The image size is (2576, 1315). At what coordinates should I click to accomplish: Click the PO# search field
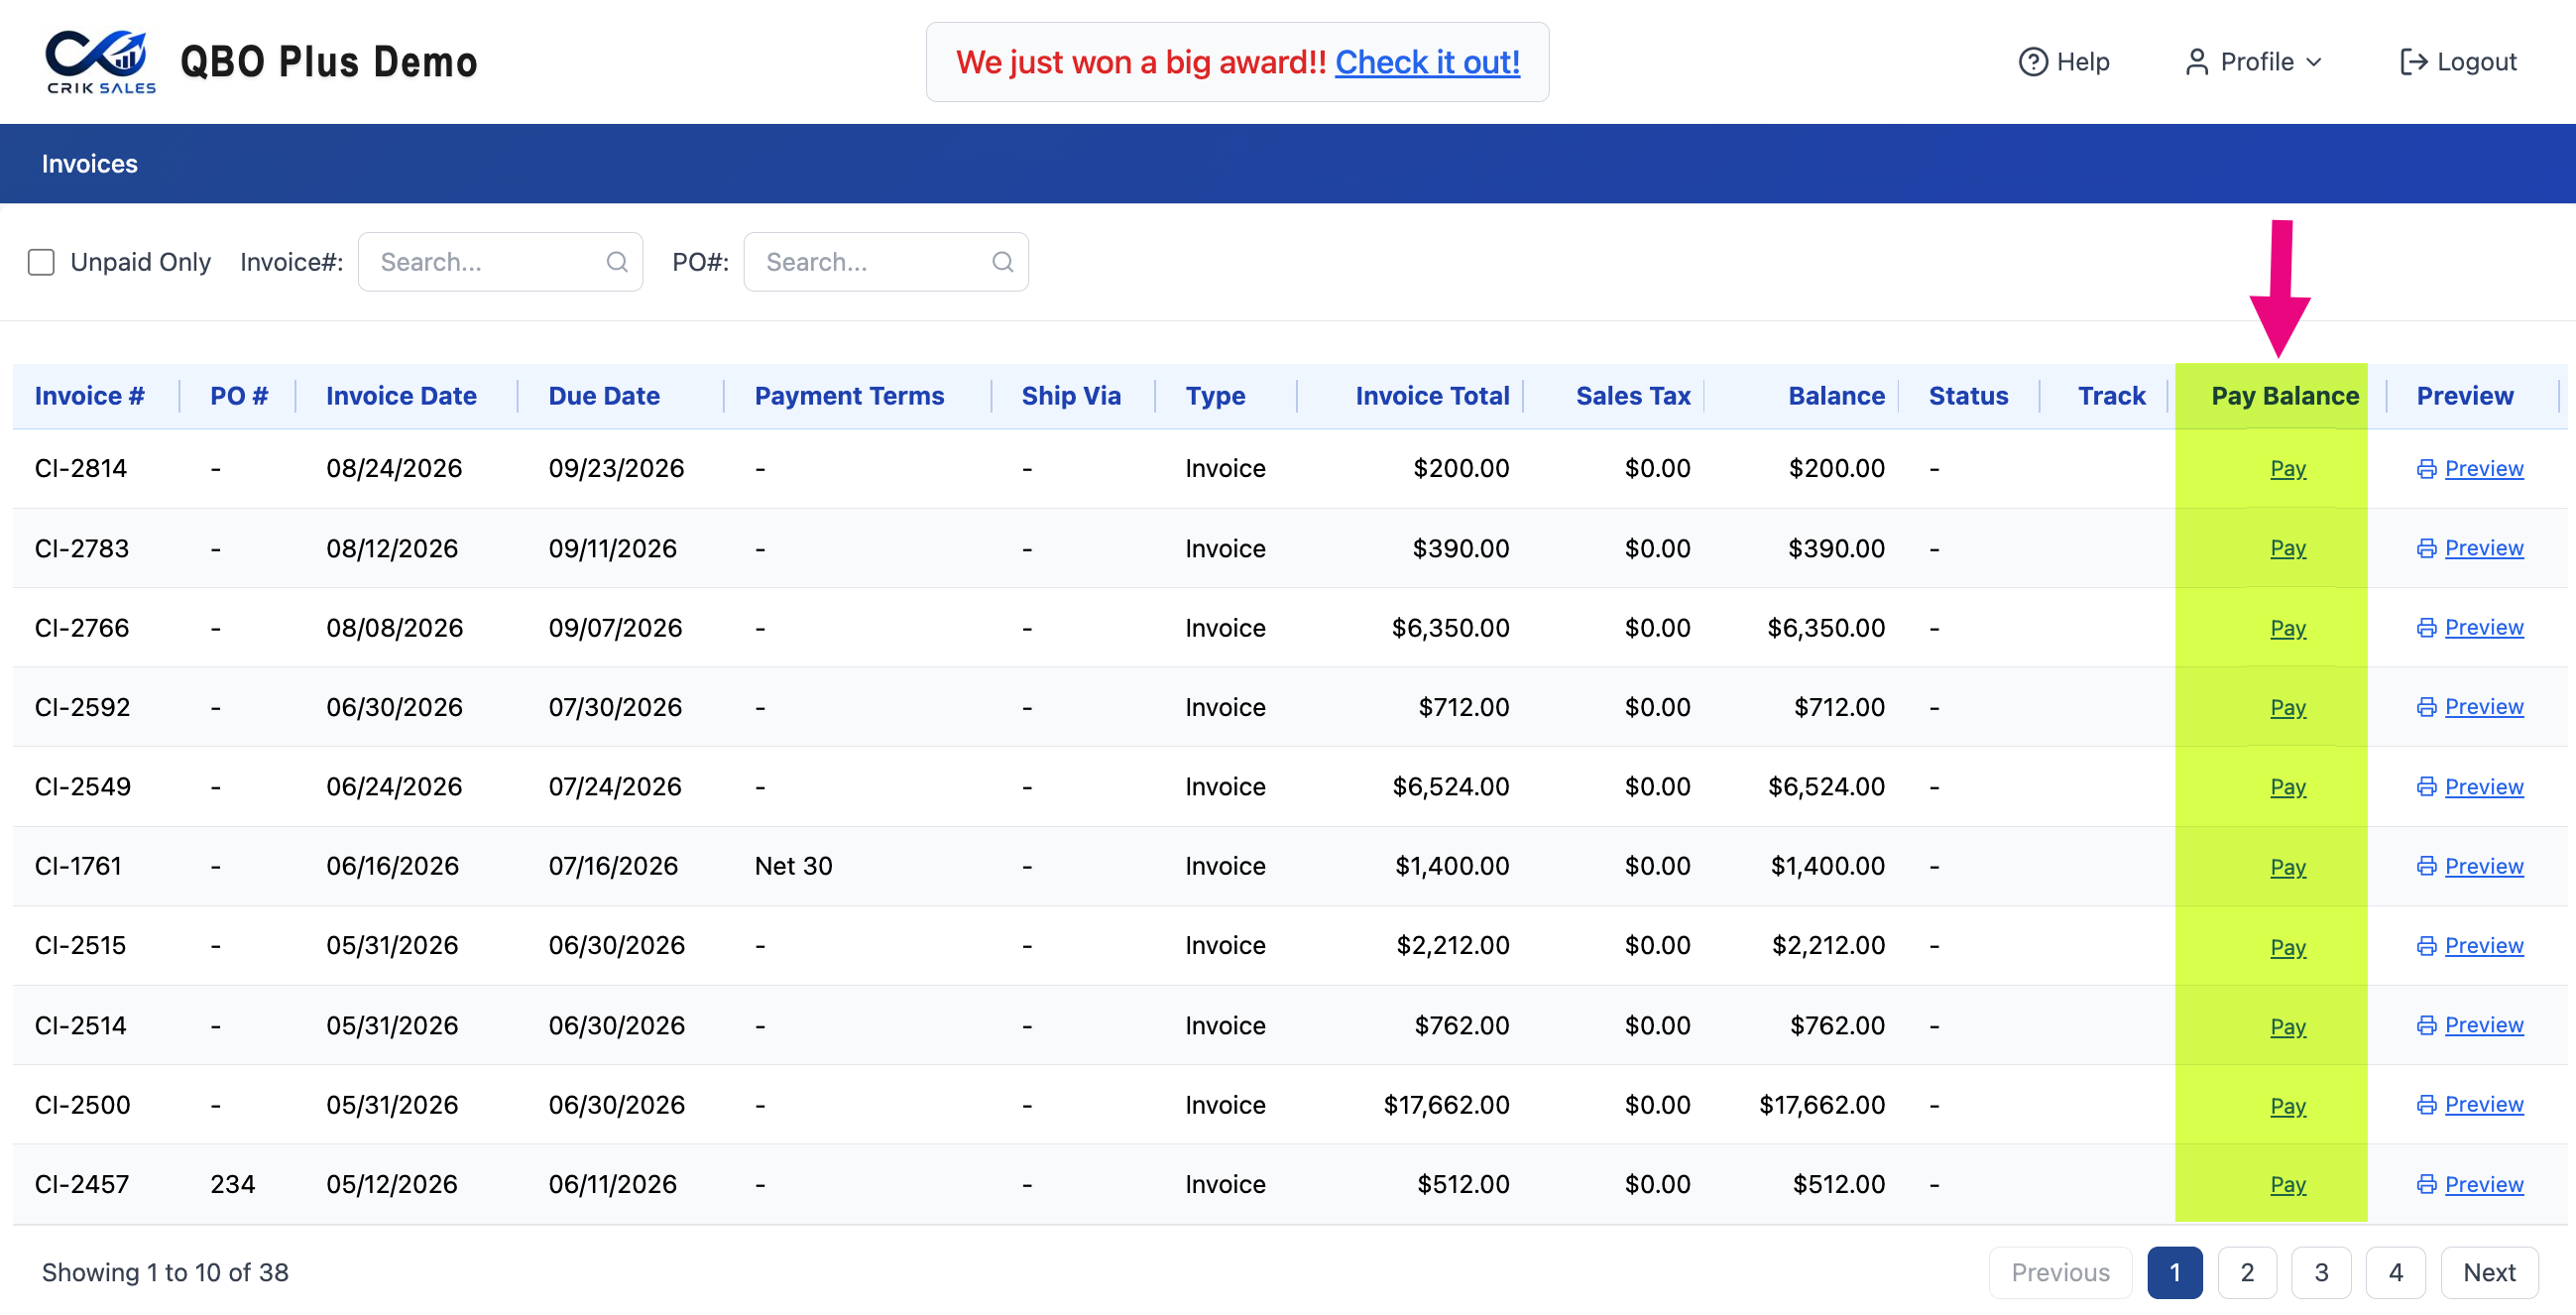[x=886, y=262]
